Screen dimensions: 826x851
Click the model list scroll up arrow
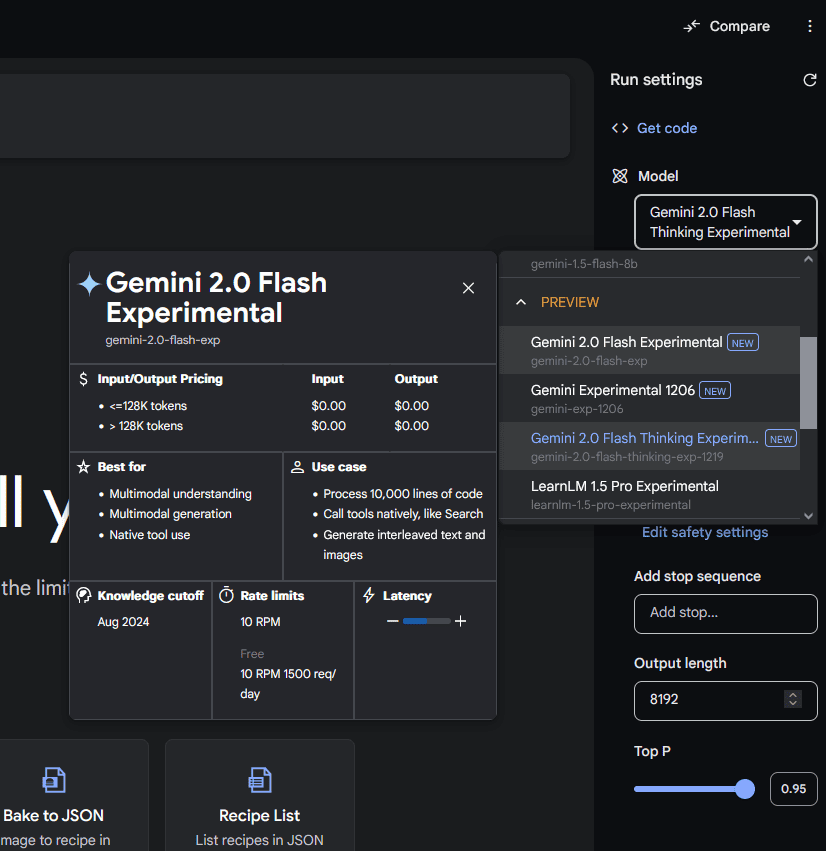tap(808, 259)
